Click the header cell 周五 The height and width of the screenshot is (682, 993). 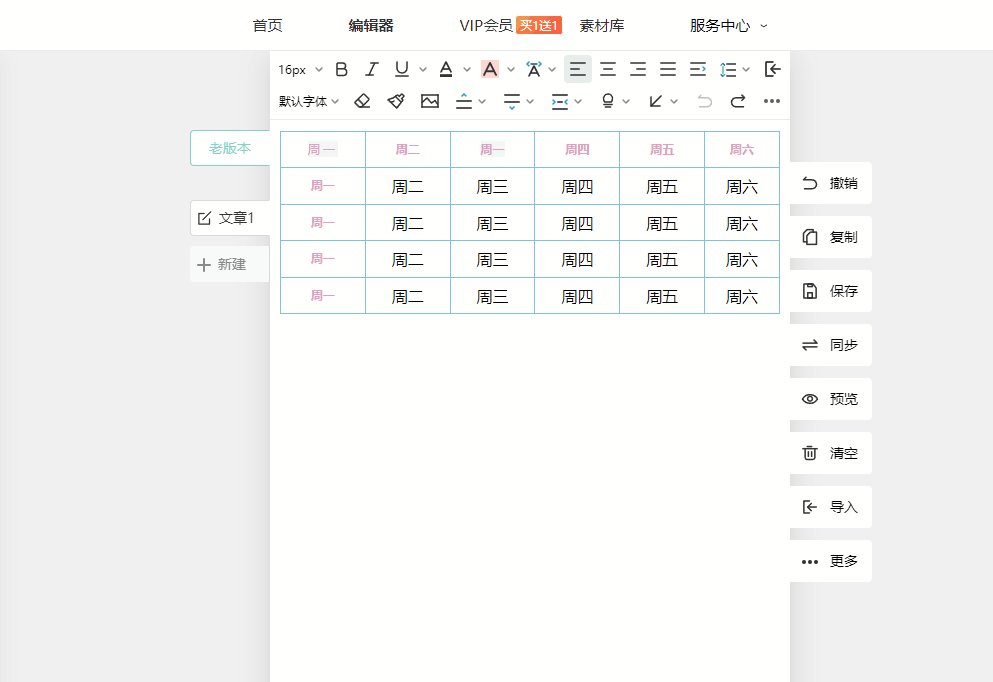pyautogui.click(x=662, y=149)
